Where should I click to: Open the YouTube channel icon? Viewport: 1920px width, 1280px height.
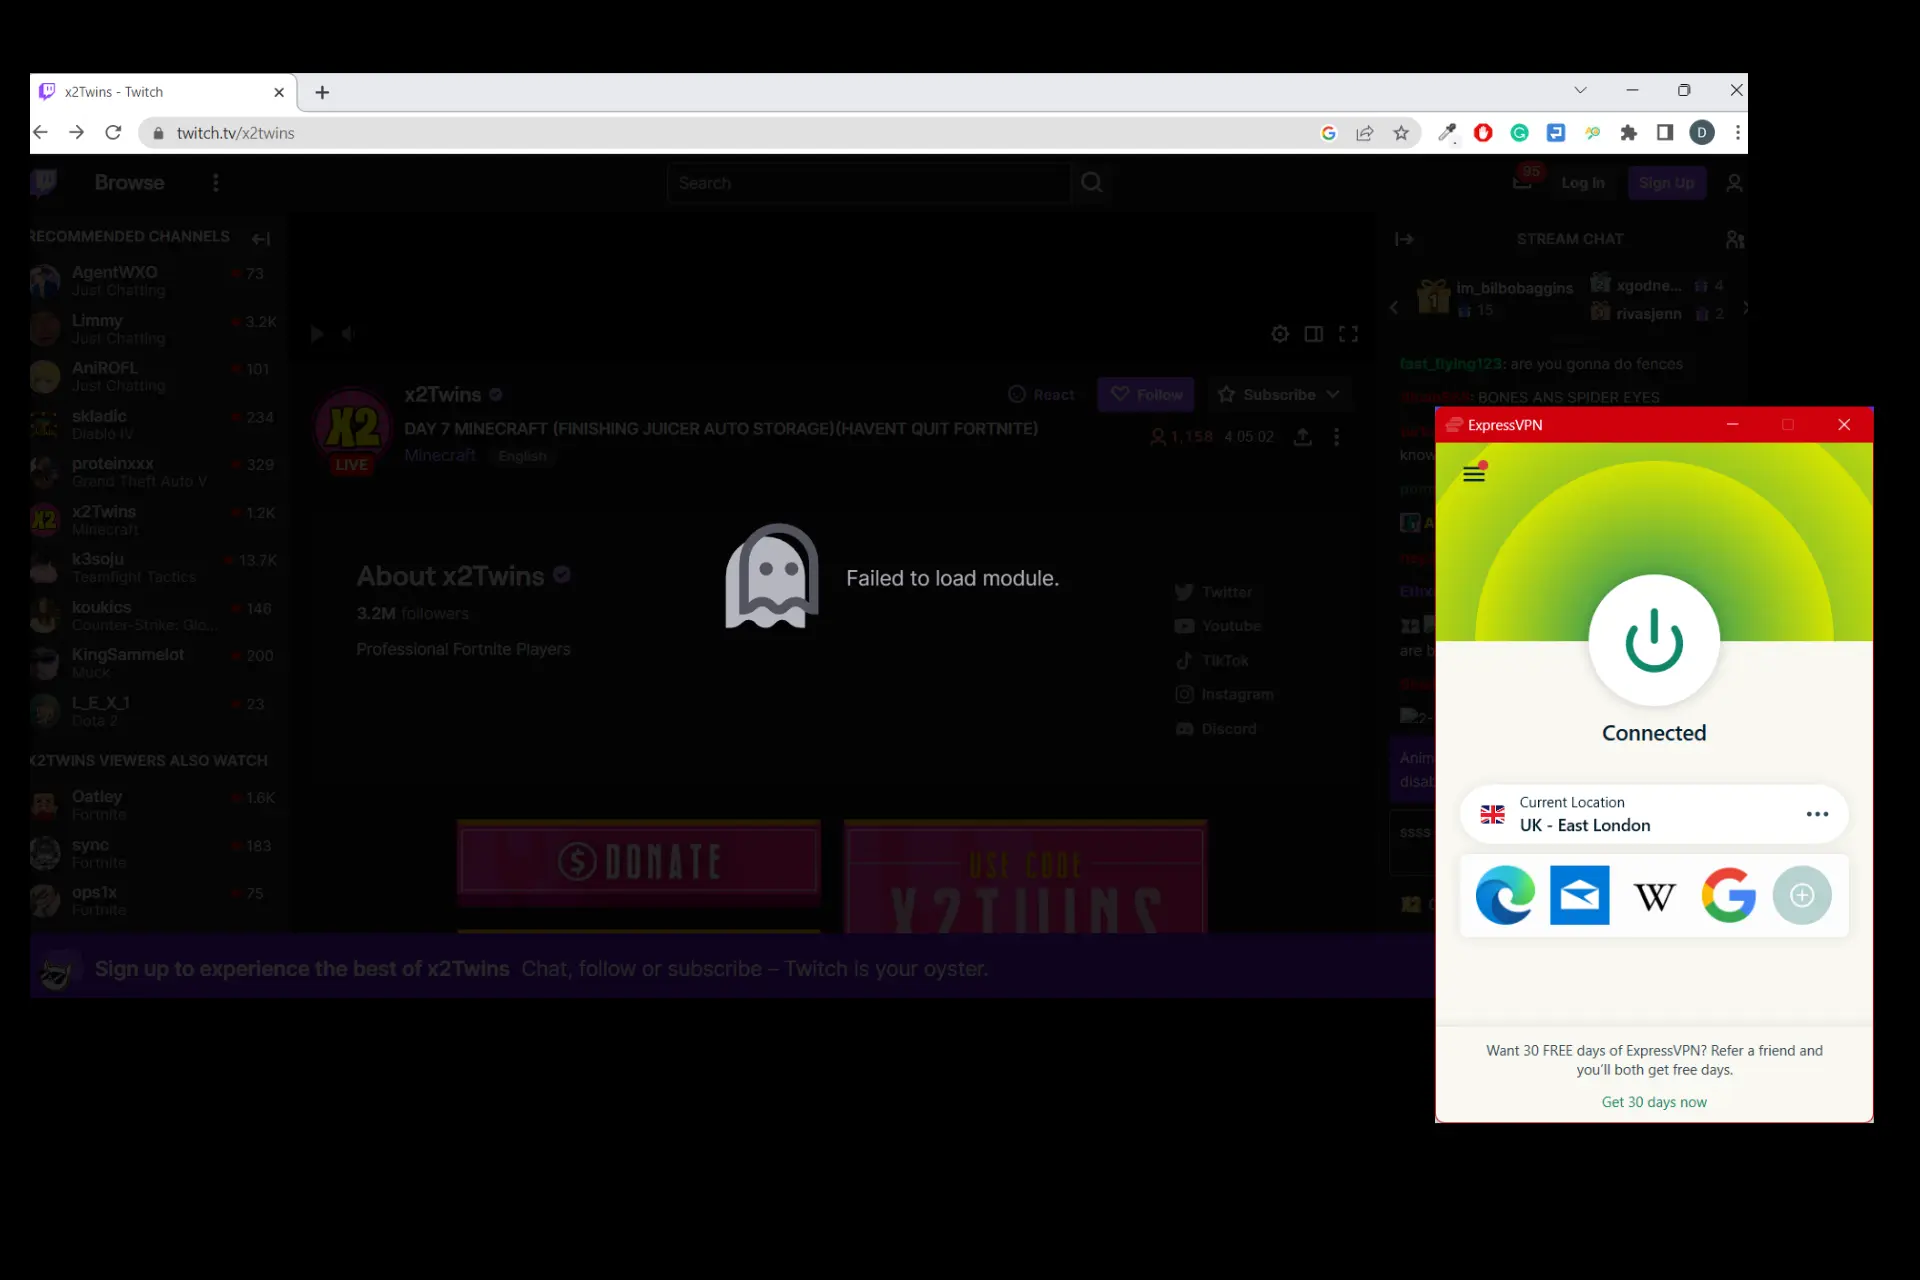(1183, 625)
